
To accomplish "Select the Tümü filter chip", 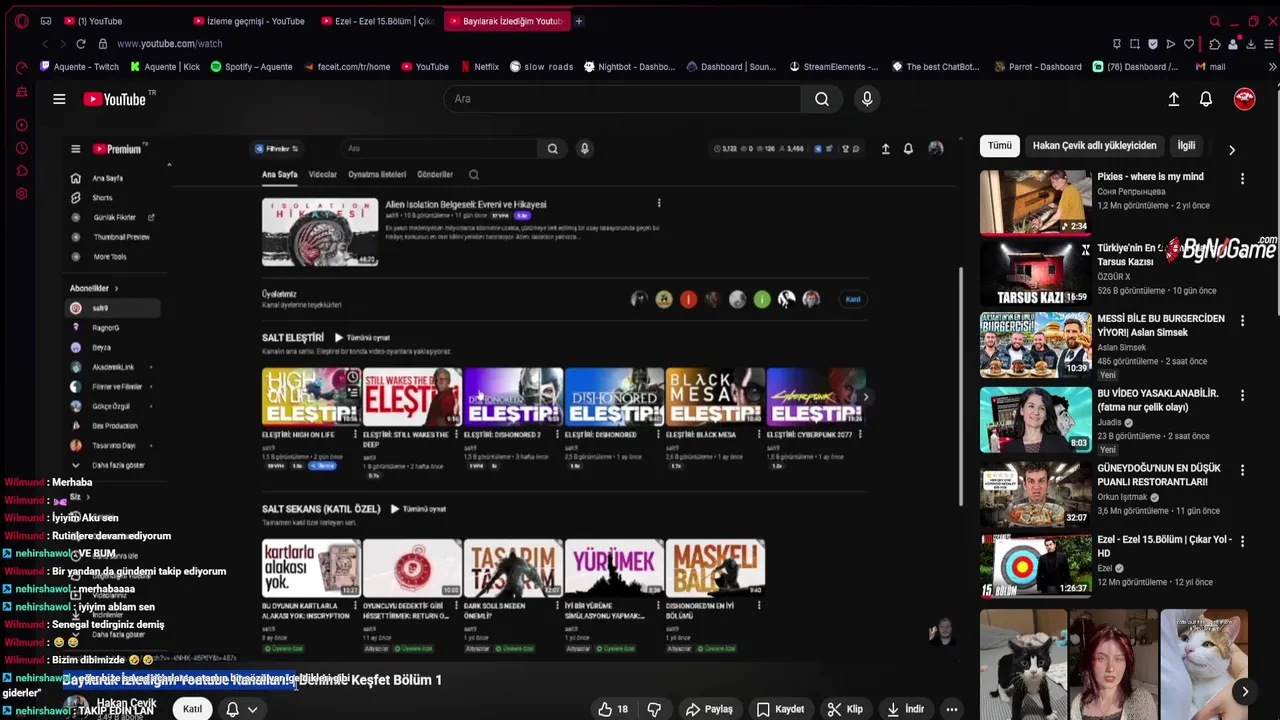I will pos(1000,146).
